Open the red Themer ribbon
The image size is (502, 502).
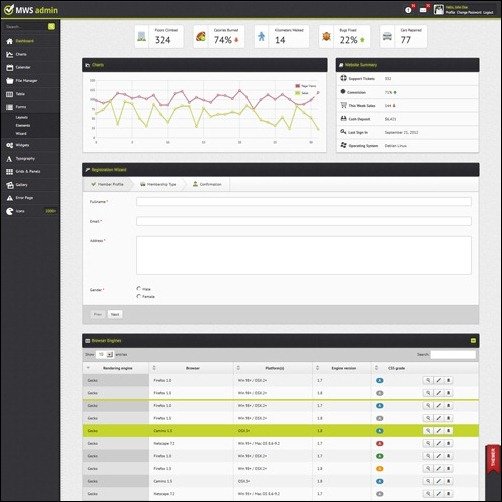coord(493,458)
